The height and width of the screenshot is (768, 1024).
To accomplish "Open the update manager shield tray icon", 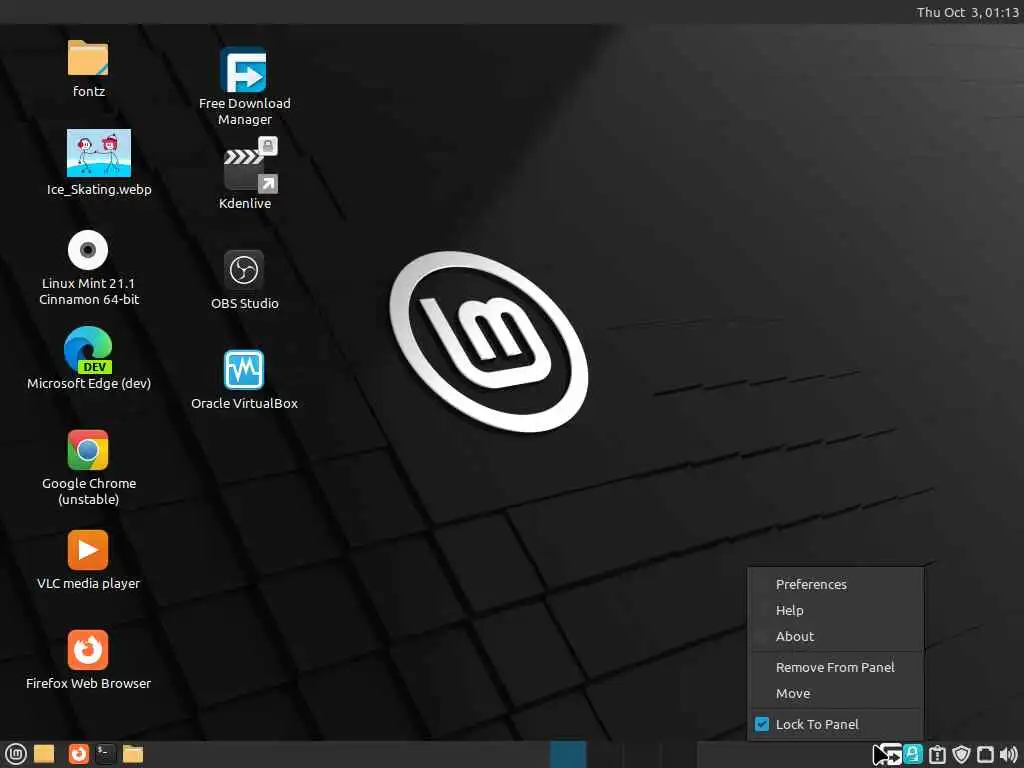I will [x=961, y=754].
